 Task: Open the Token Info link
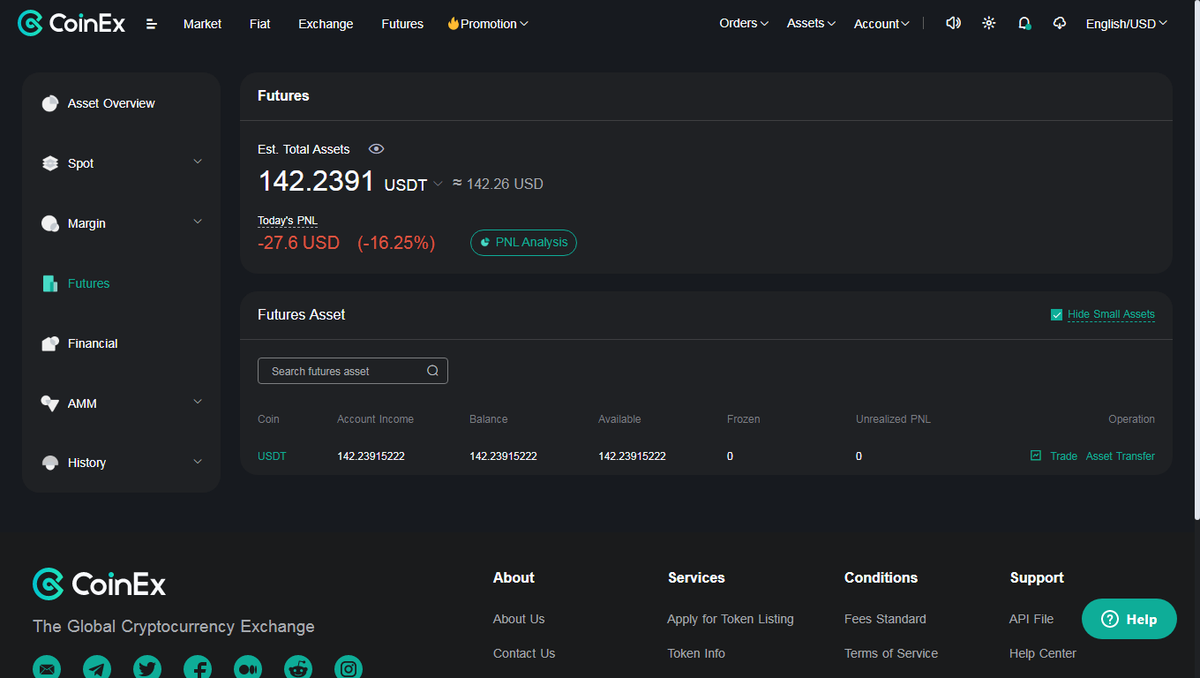(x=696, y=653)
